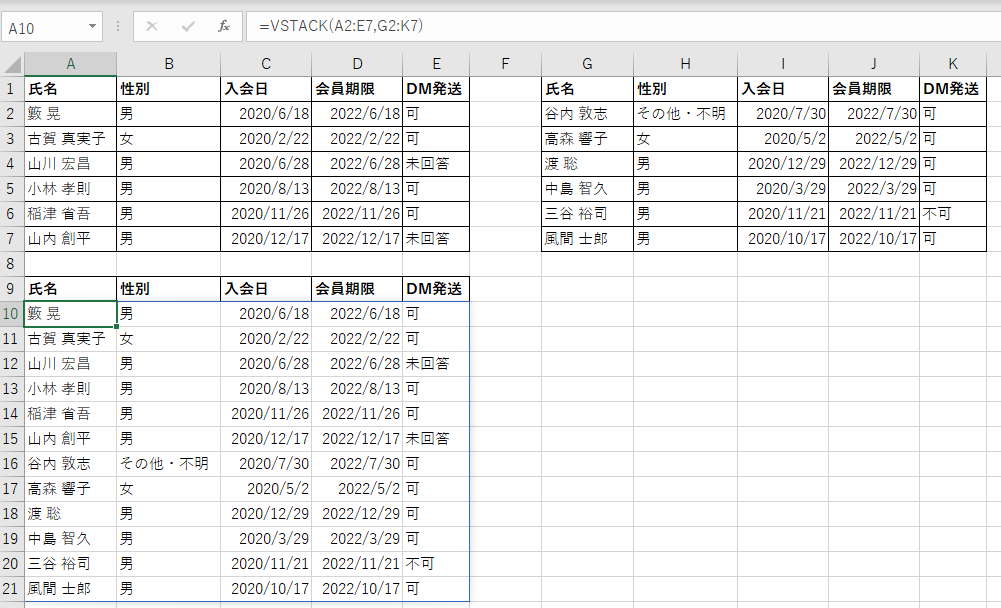Select cell C14 with date 2020/11/26
The width and height of the screenshot is (1001, 608).
(265, 414)
